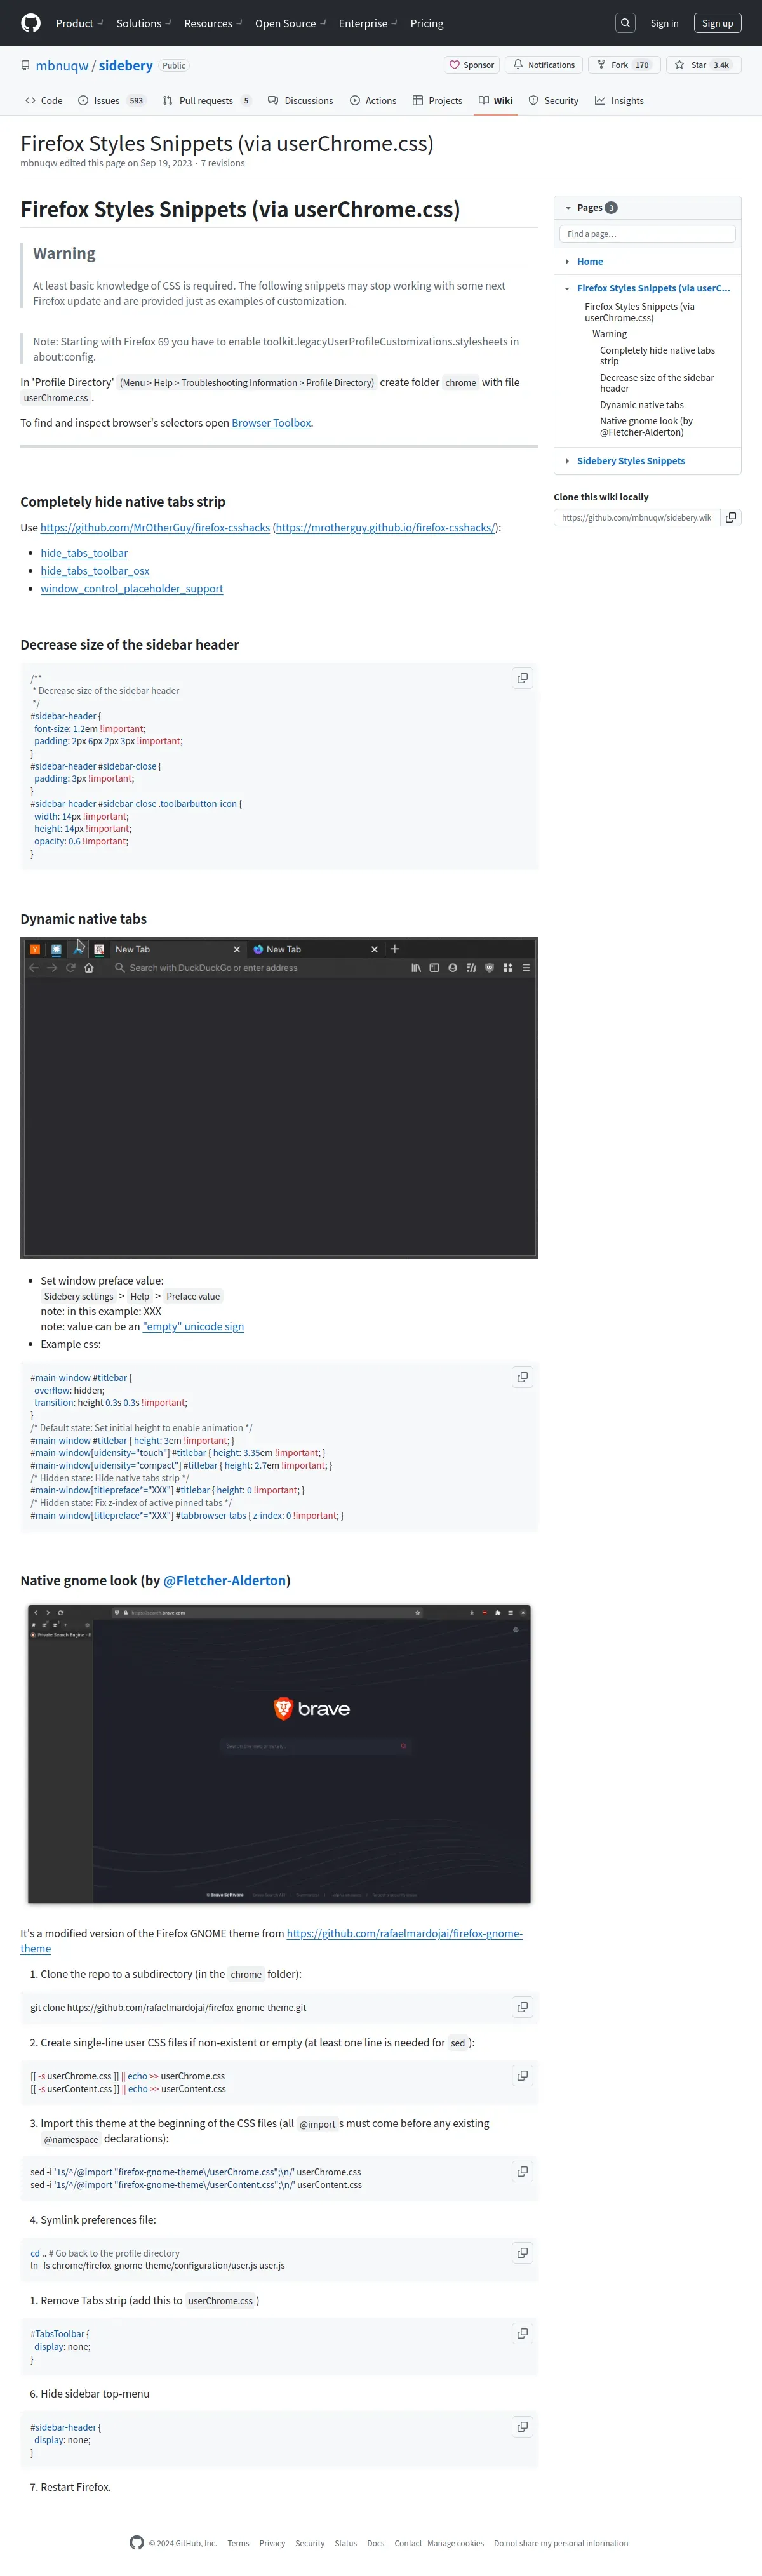Go to the Code tab
This screenshot has width=762, height=2576.
coord(44,101)
